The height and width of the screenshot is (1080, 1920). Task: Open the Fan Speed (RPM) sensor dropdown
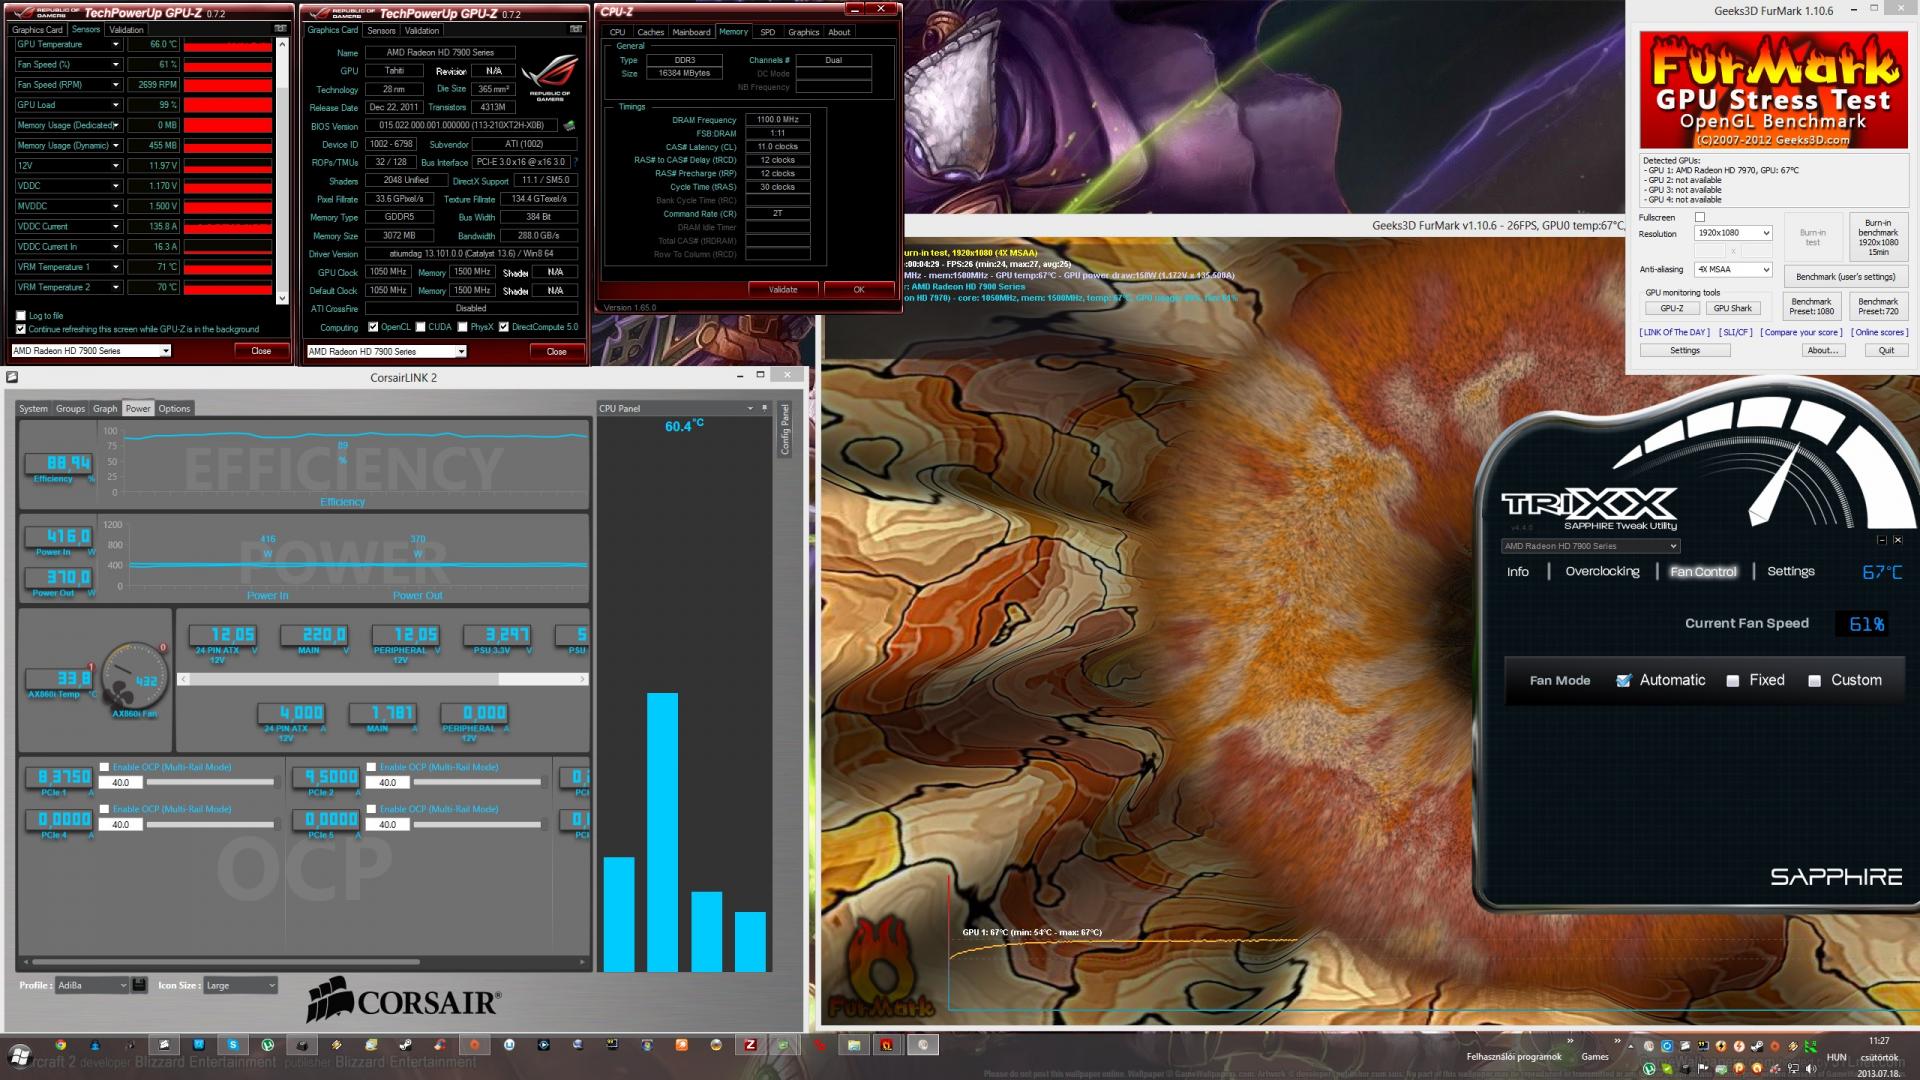(x=116, y=85)
